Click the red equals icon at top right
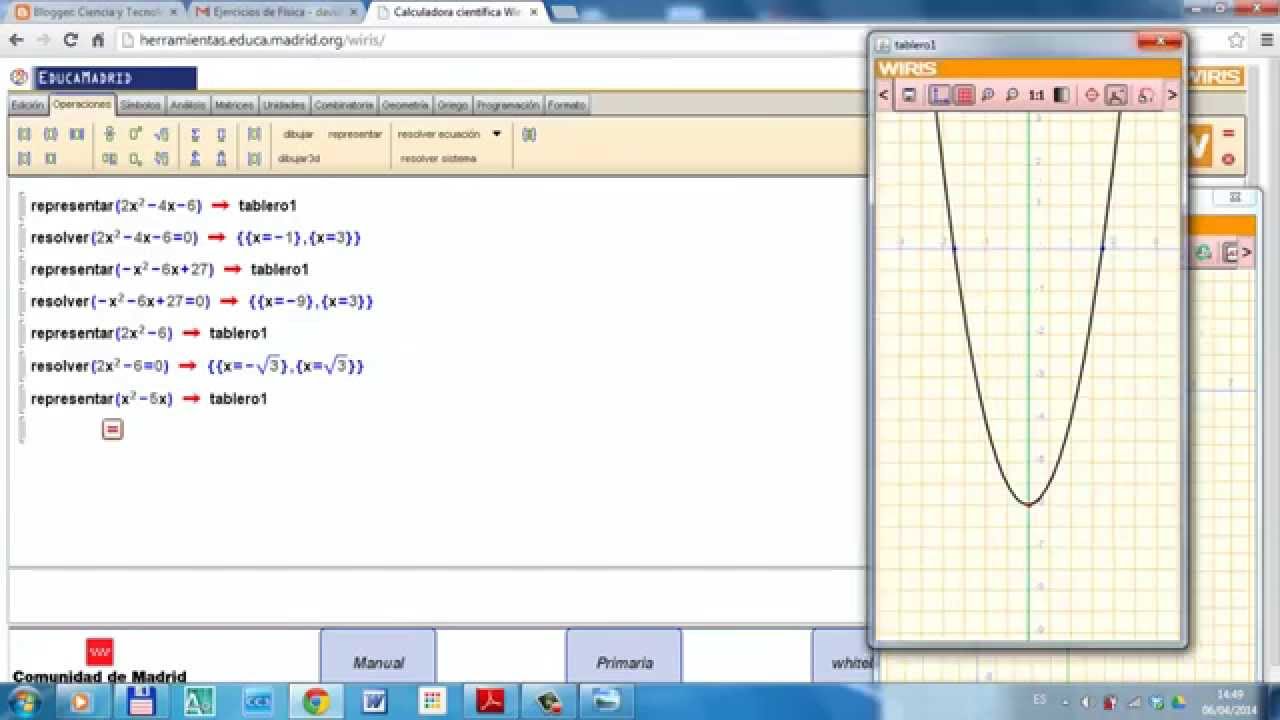The height and width of the screenshot is (720, 1280). point(1228,134)
